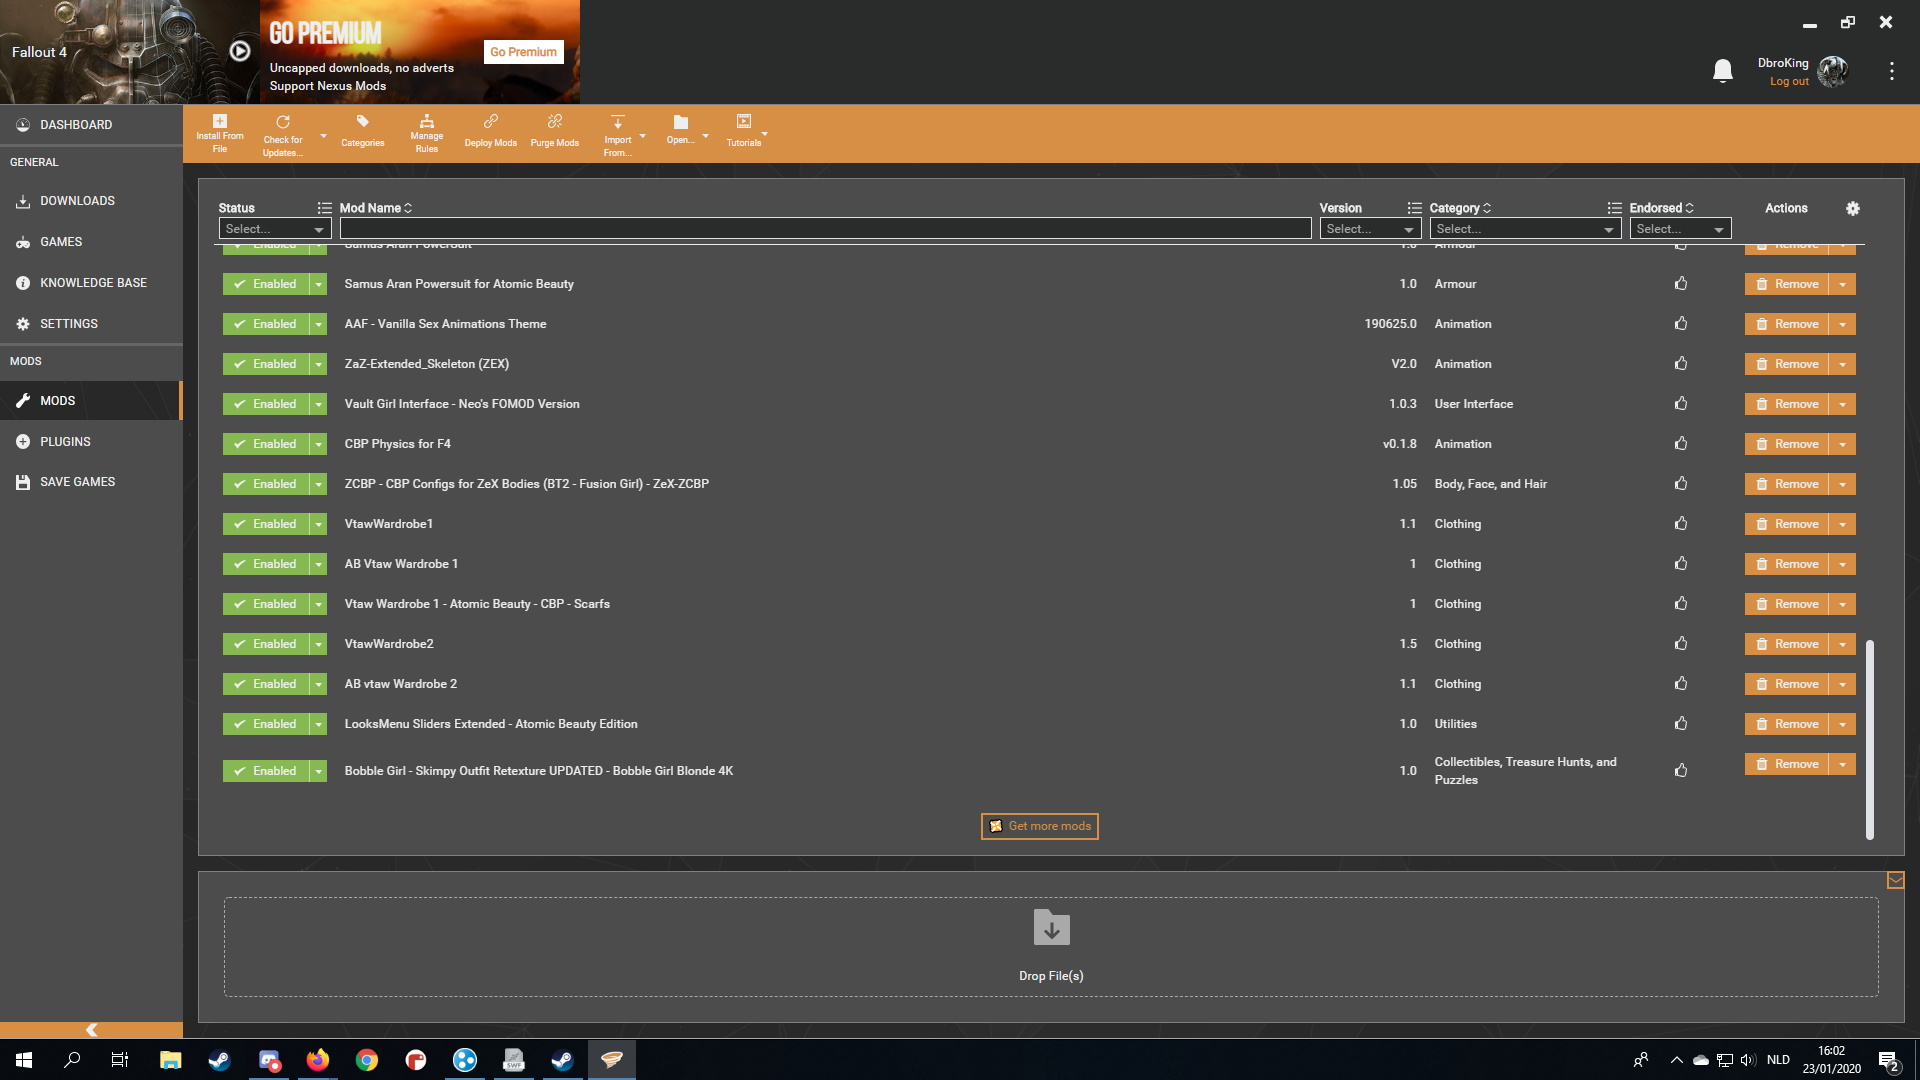Toggle Enabled status for VtawWardrobe2
This screenshot has height=1080, width=1920.
266,644
